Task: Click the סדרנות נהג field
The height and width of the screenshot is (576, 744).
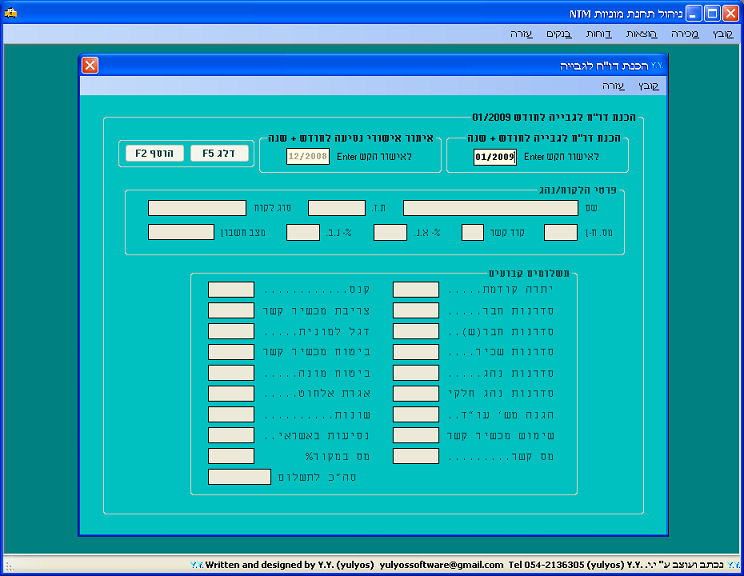Action: point(416,373)
